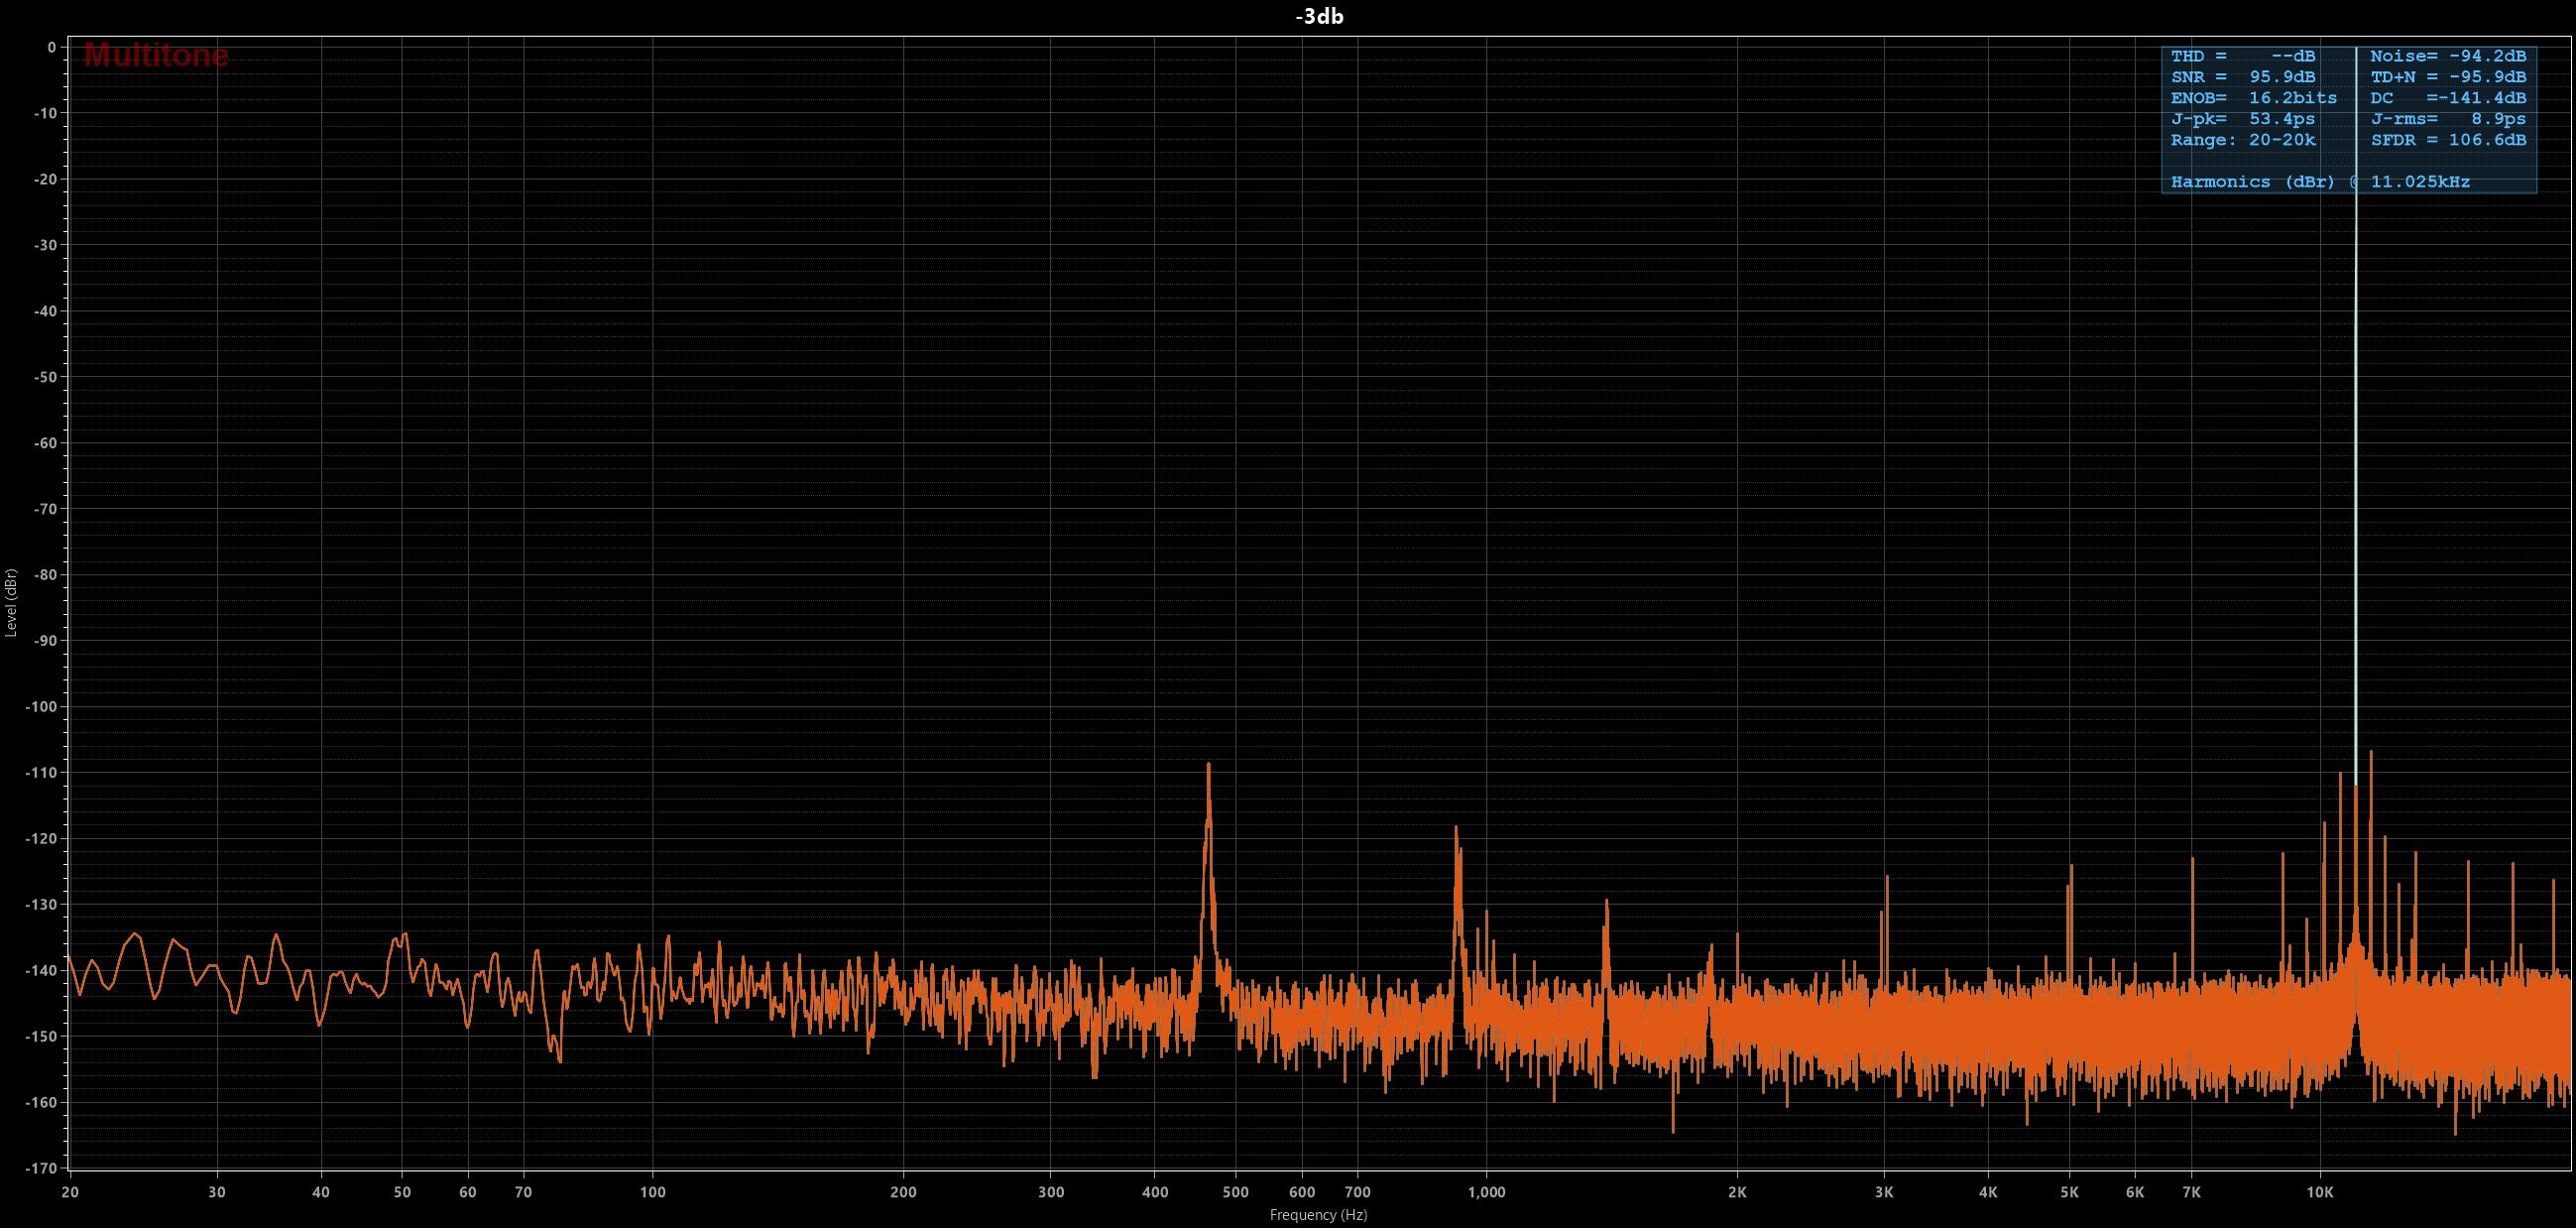Click the -50 level tick label
Image resolution: width=2576 pixels, height=1228 pixels.
click(x=44, y=377)
